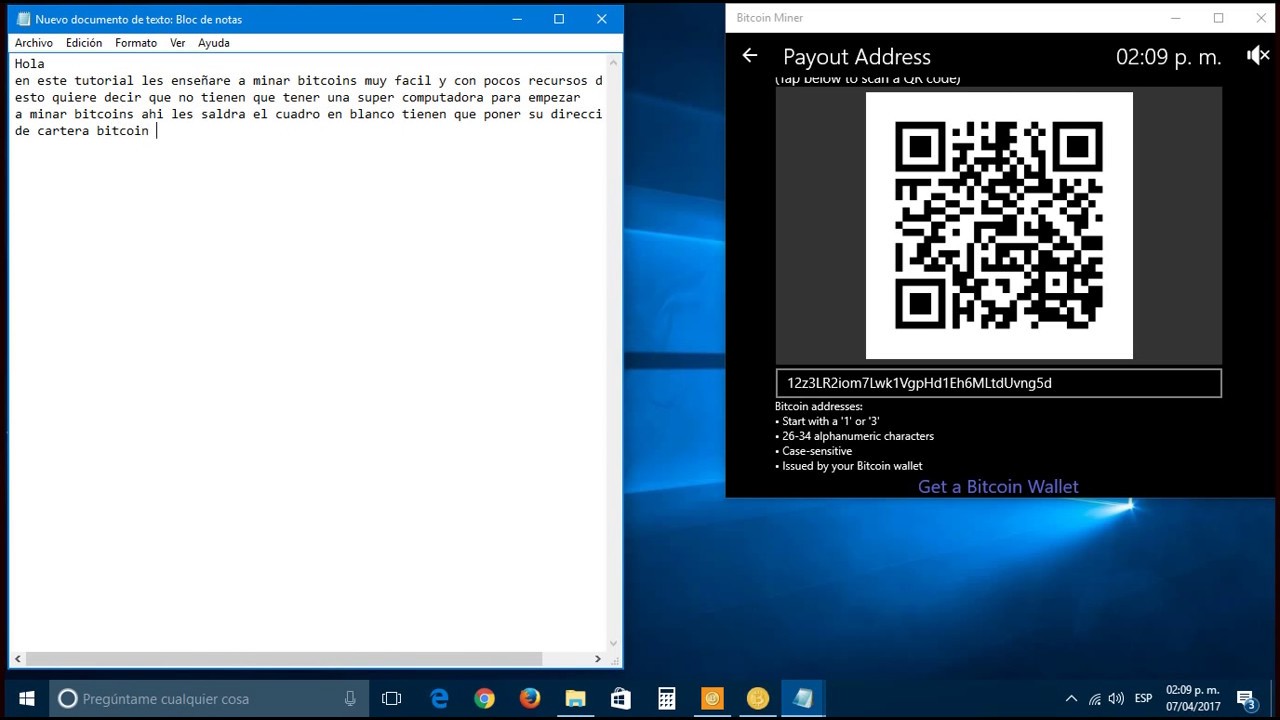Open the volume tray icon

[x=1116, y=698]
